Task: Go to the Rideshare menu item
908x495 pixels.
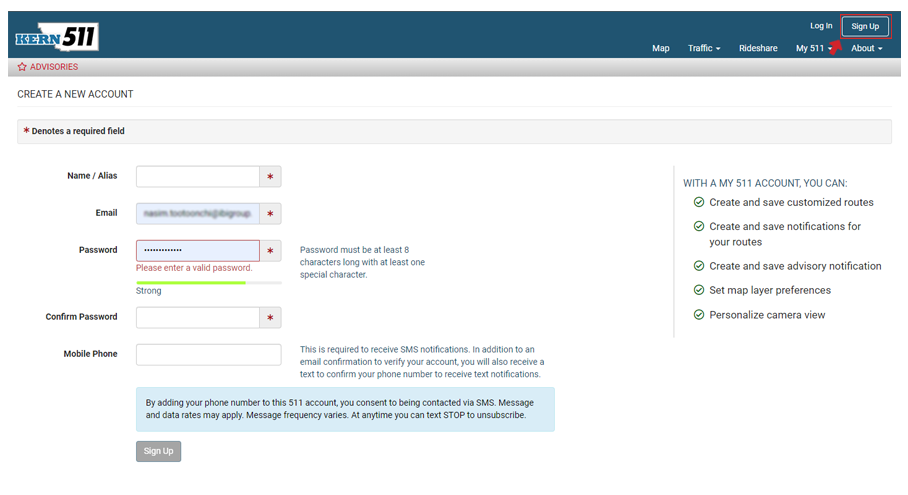Action: [x=758, y=48]
